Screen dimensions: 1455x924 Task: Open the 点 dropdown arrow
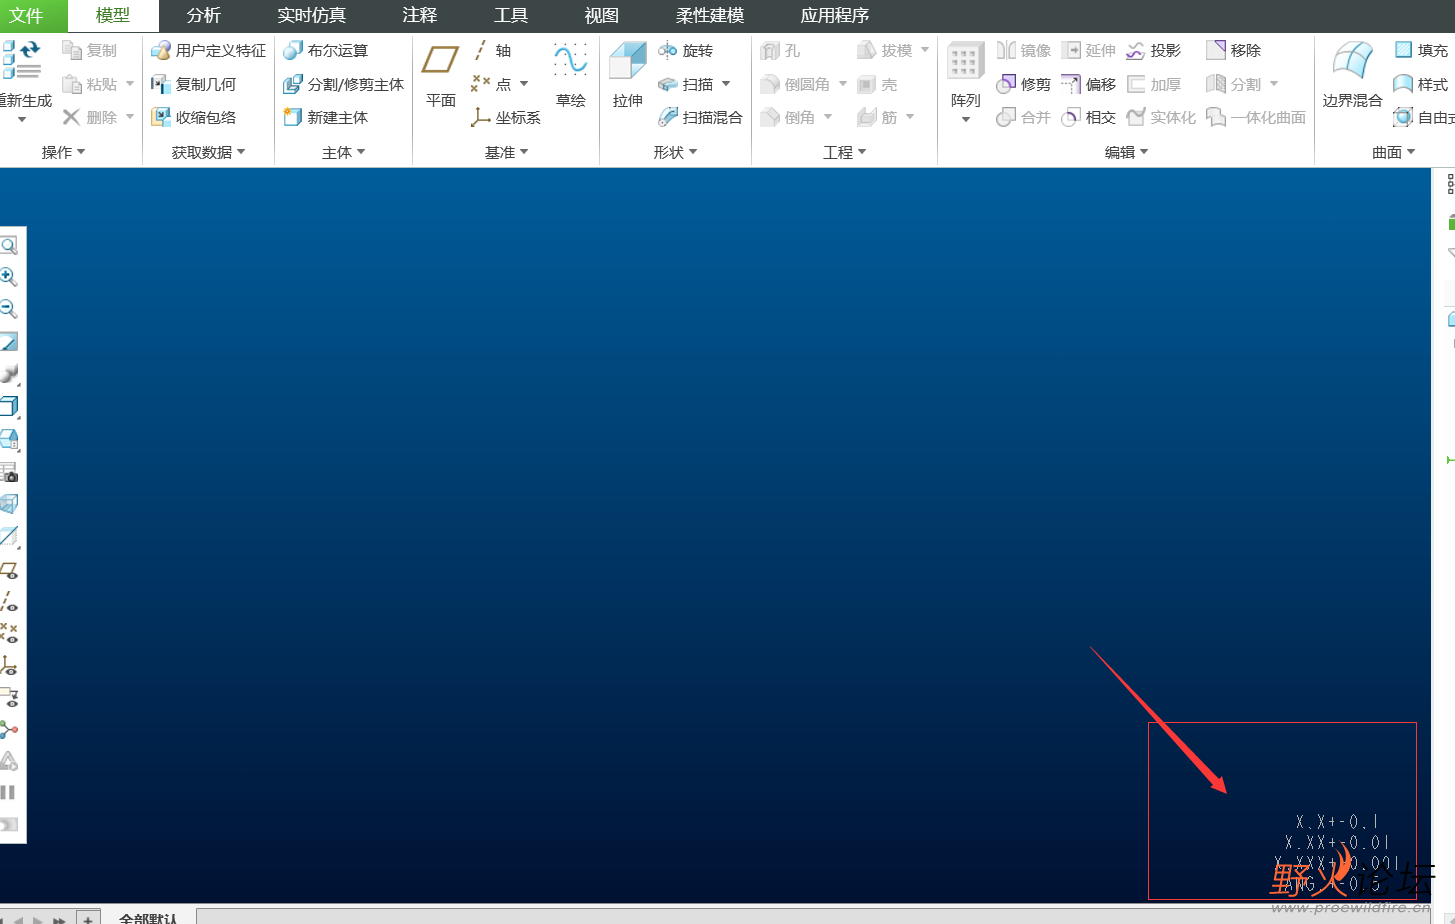(524, 84)
